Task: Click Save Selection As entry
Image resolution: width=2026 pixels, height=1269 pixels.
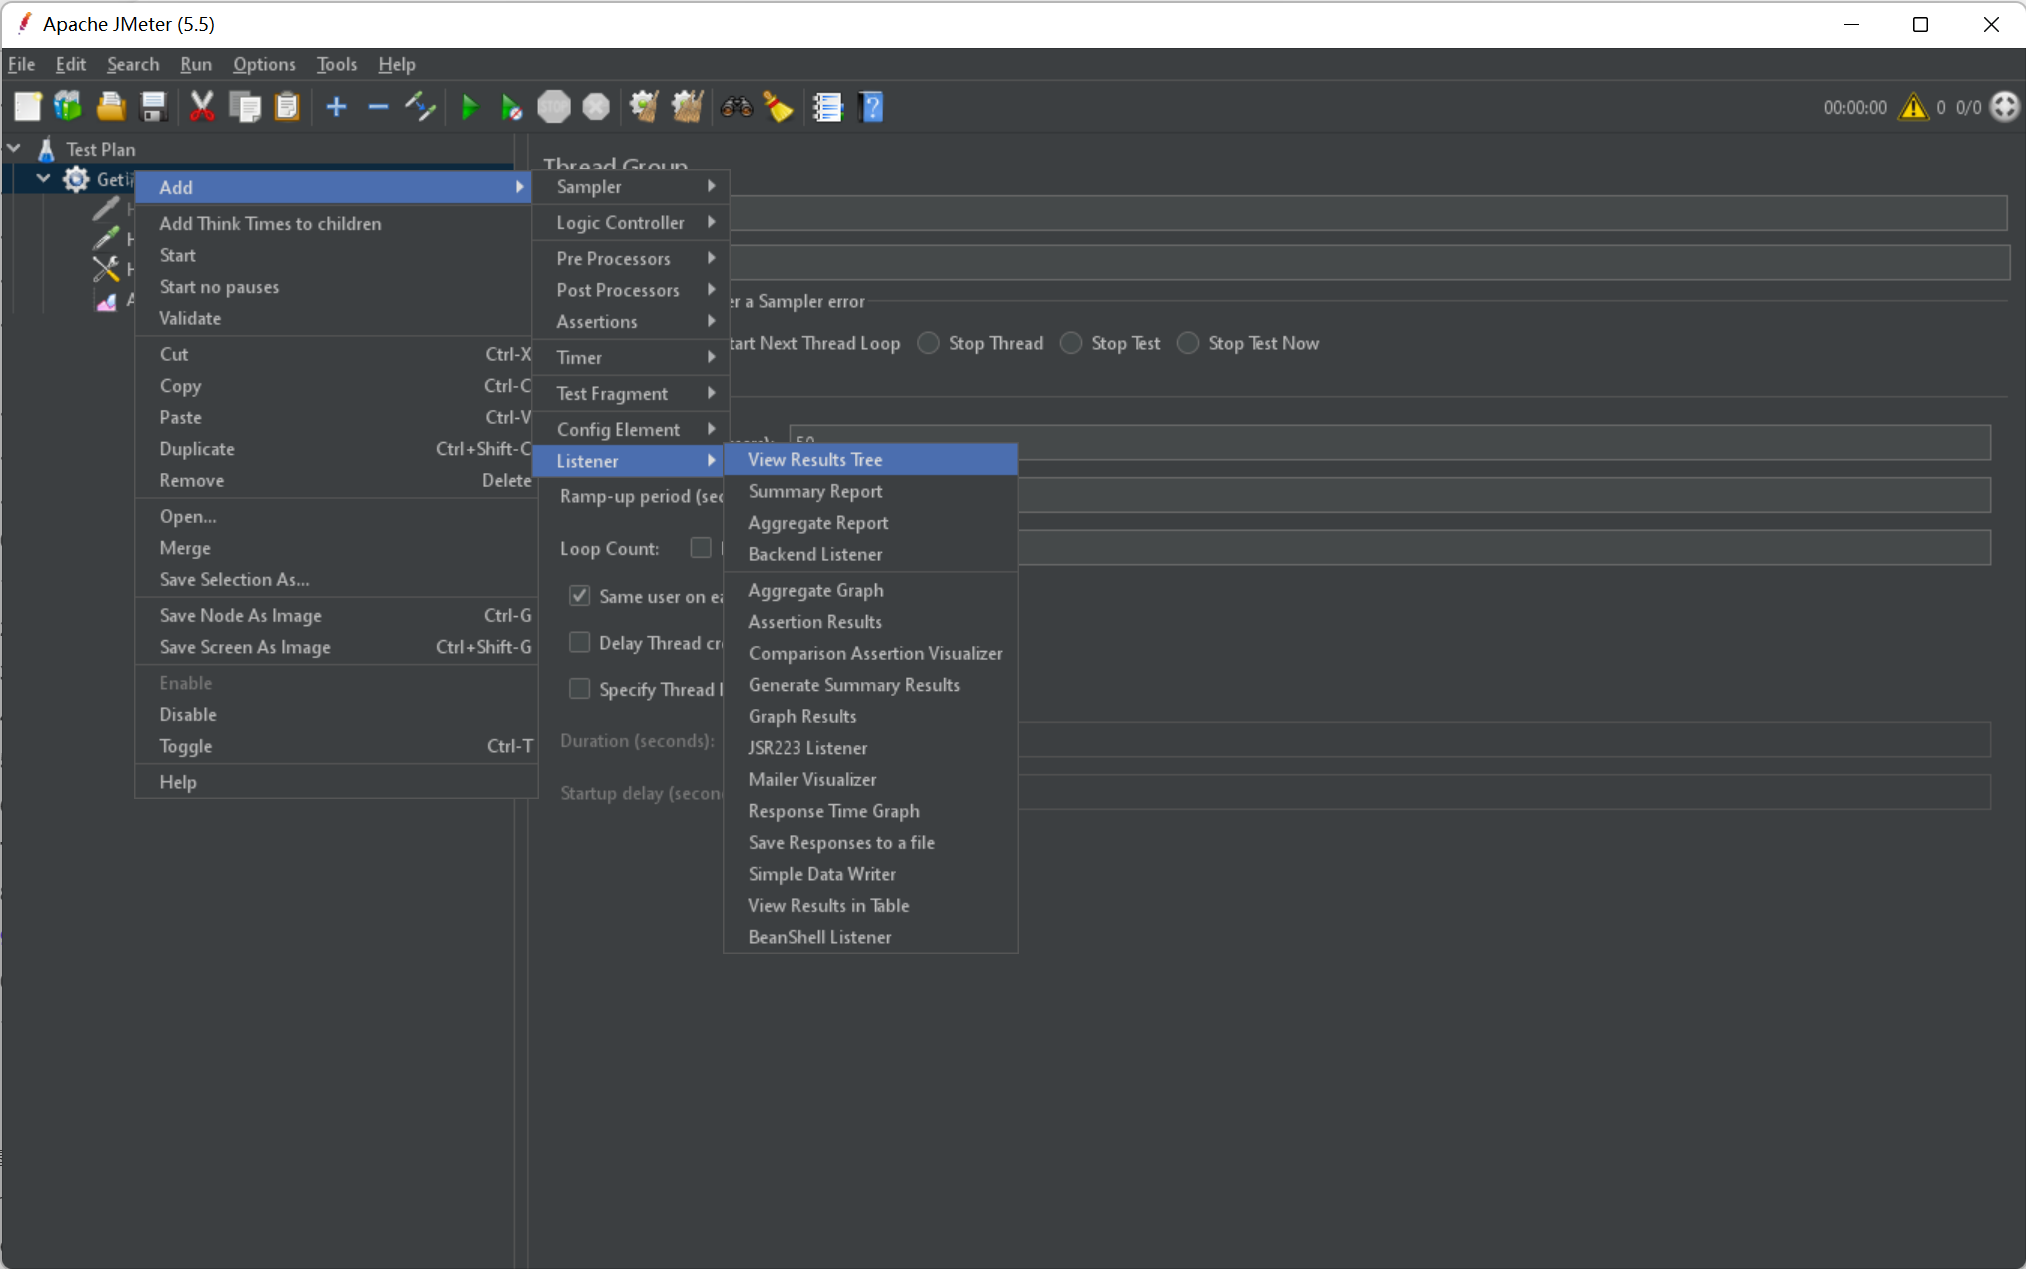Action: (336, 580)
